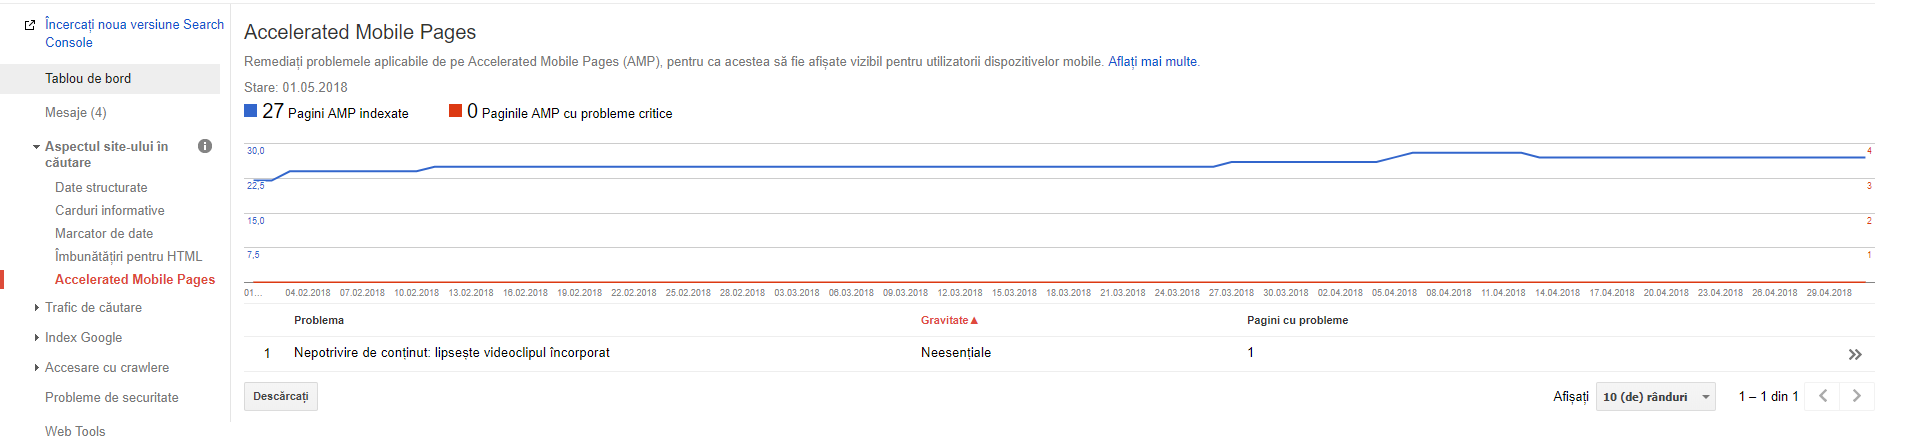Click the Descărcați button

(x=281, y=396)
